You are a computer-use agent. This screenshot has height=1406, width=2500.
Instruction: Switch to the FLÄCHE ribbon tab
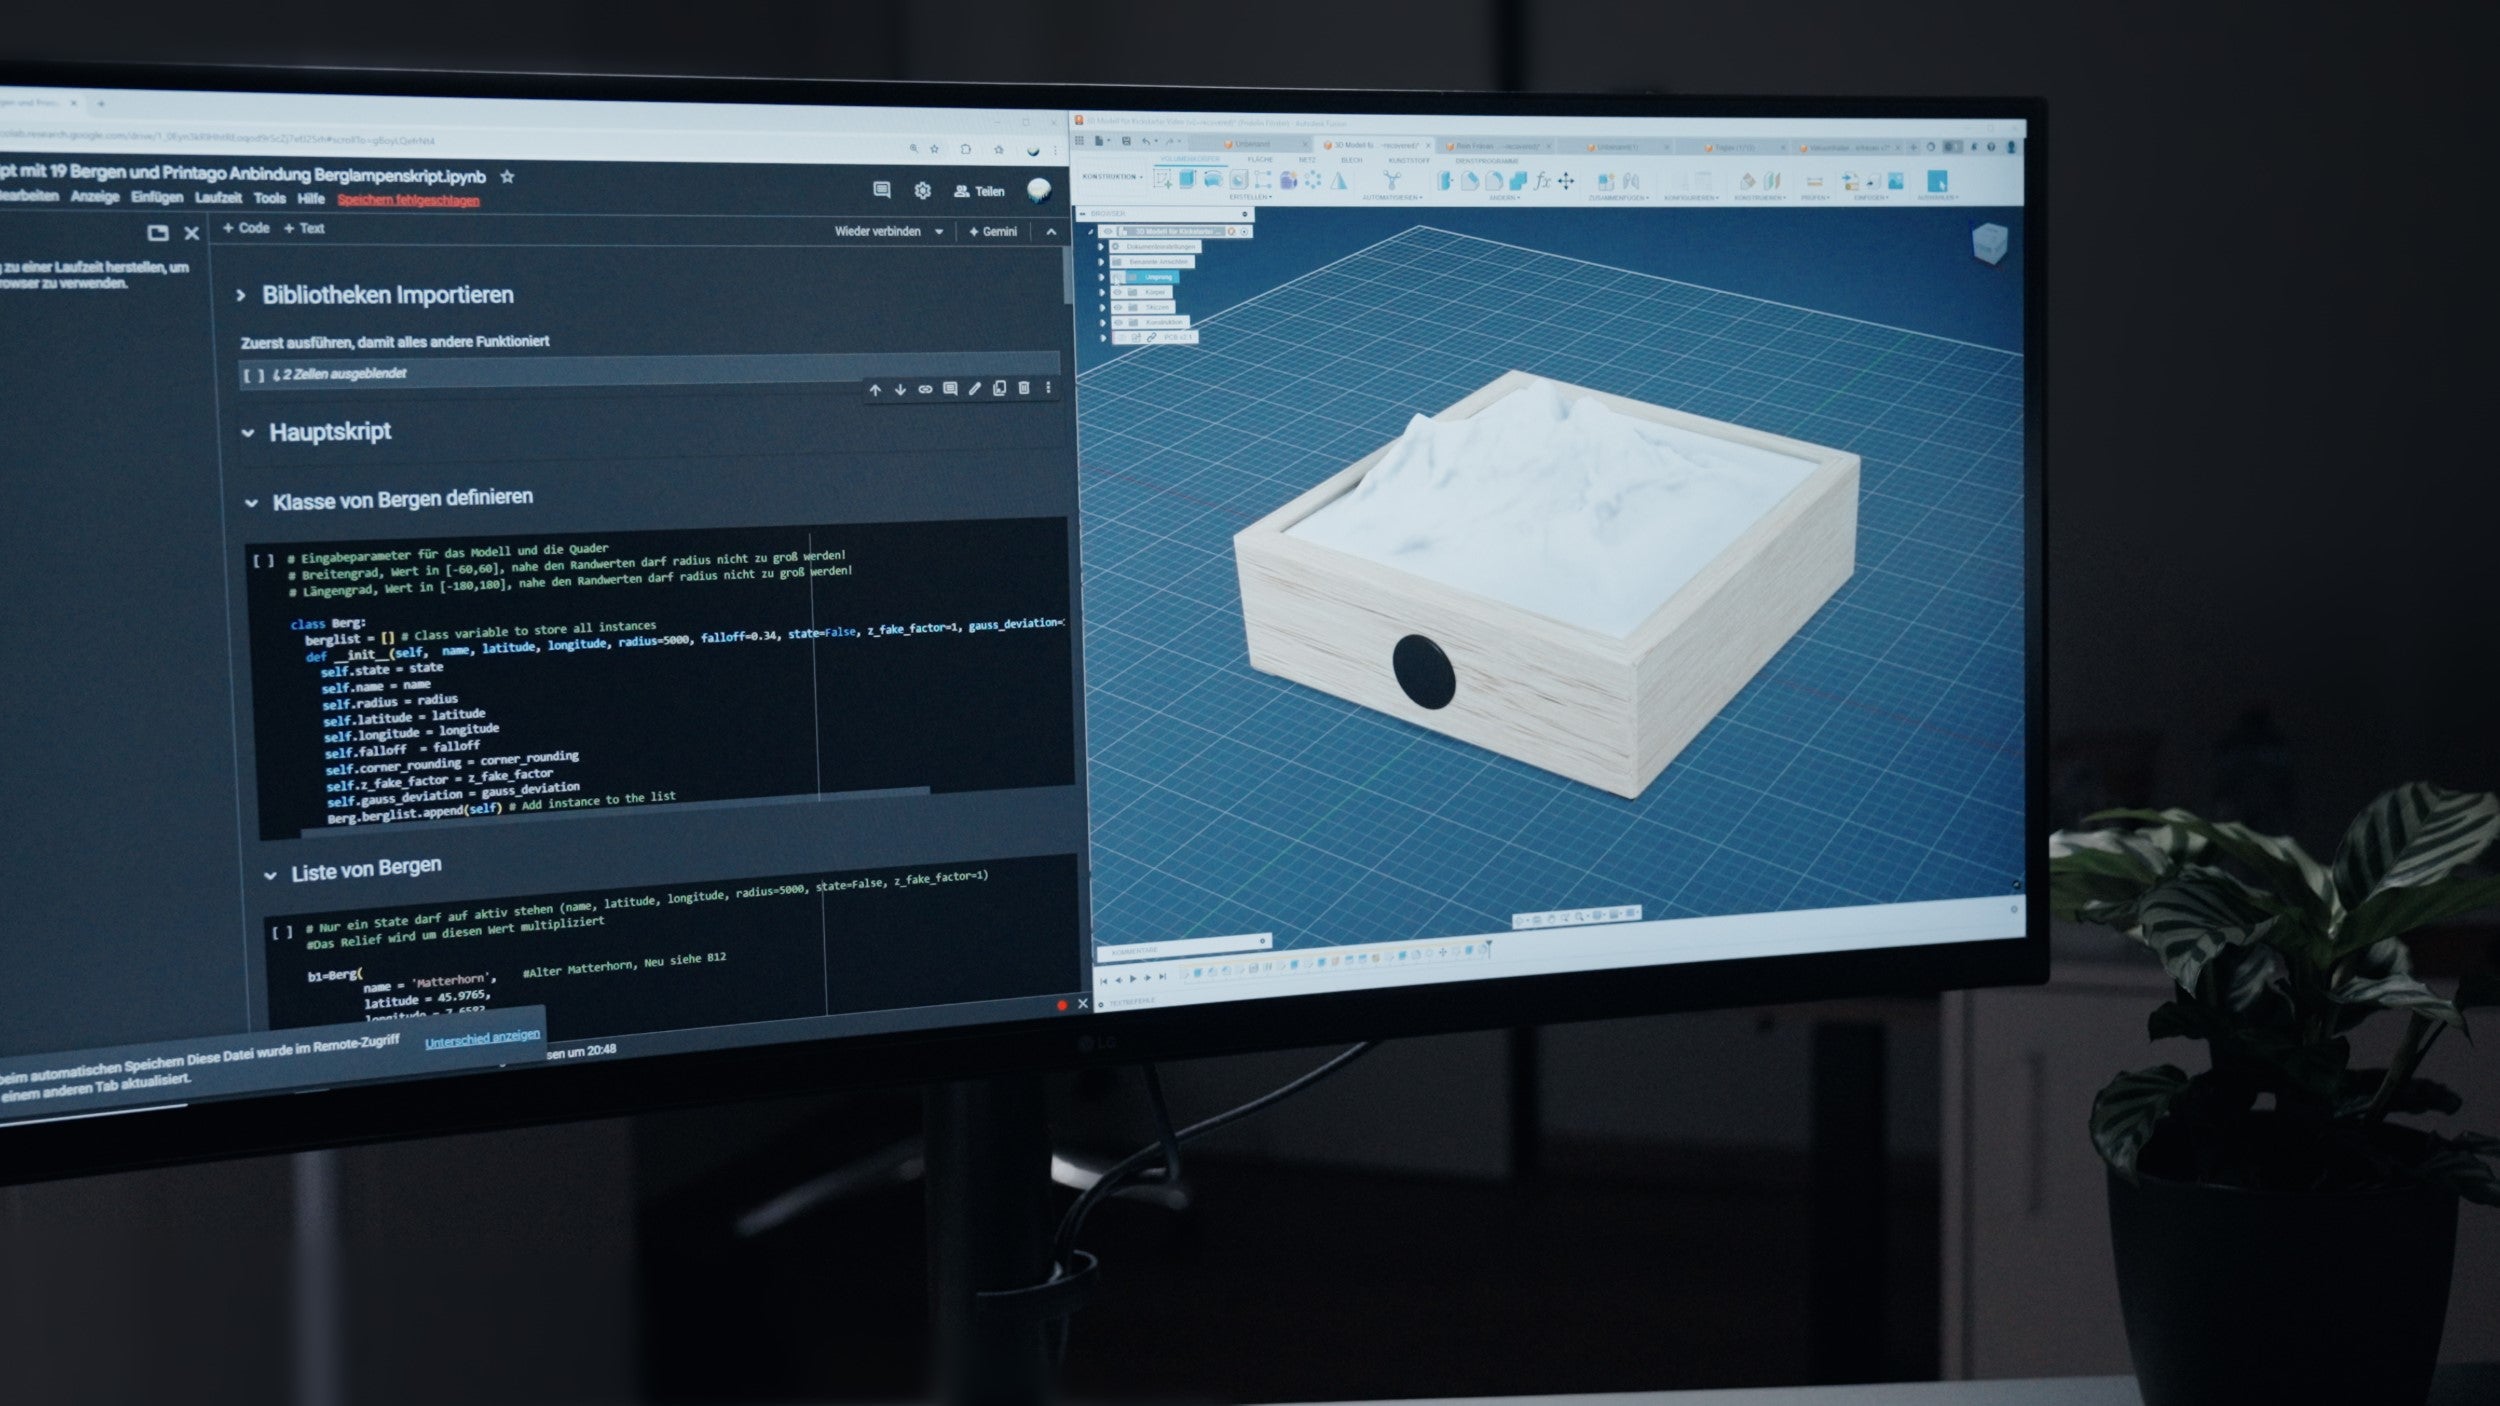click(x=1260, y=160)
